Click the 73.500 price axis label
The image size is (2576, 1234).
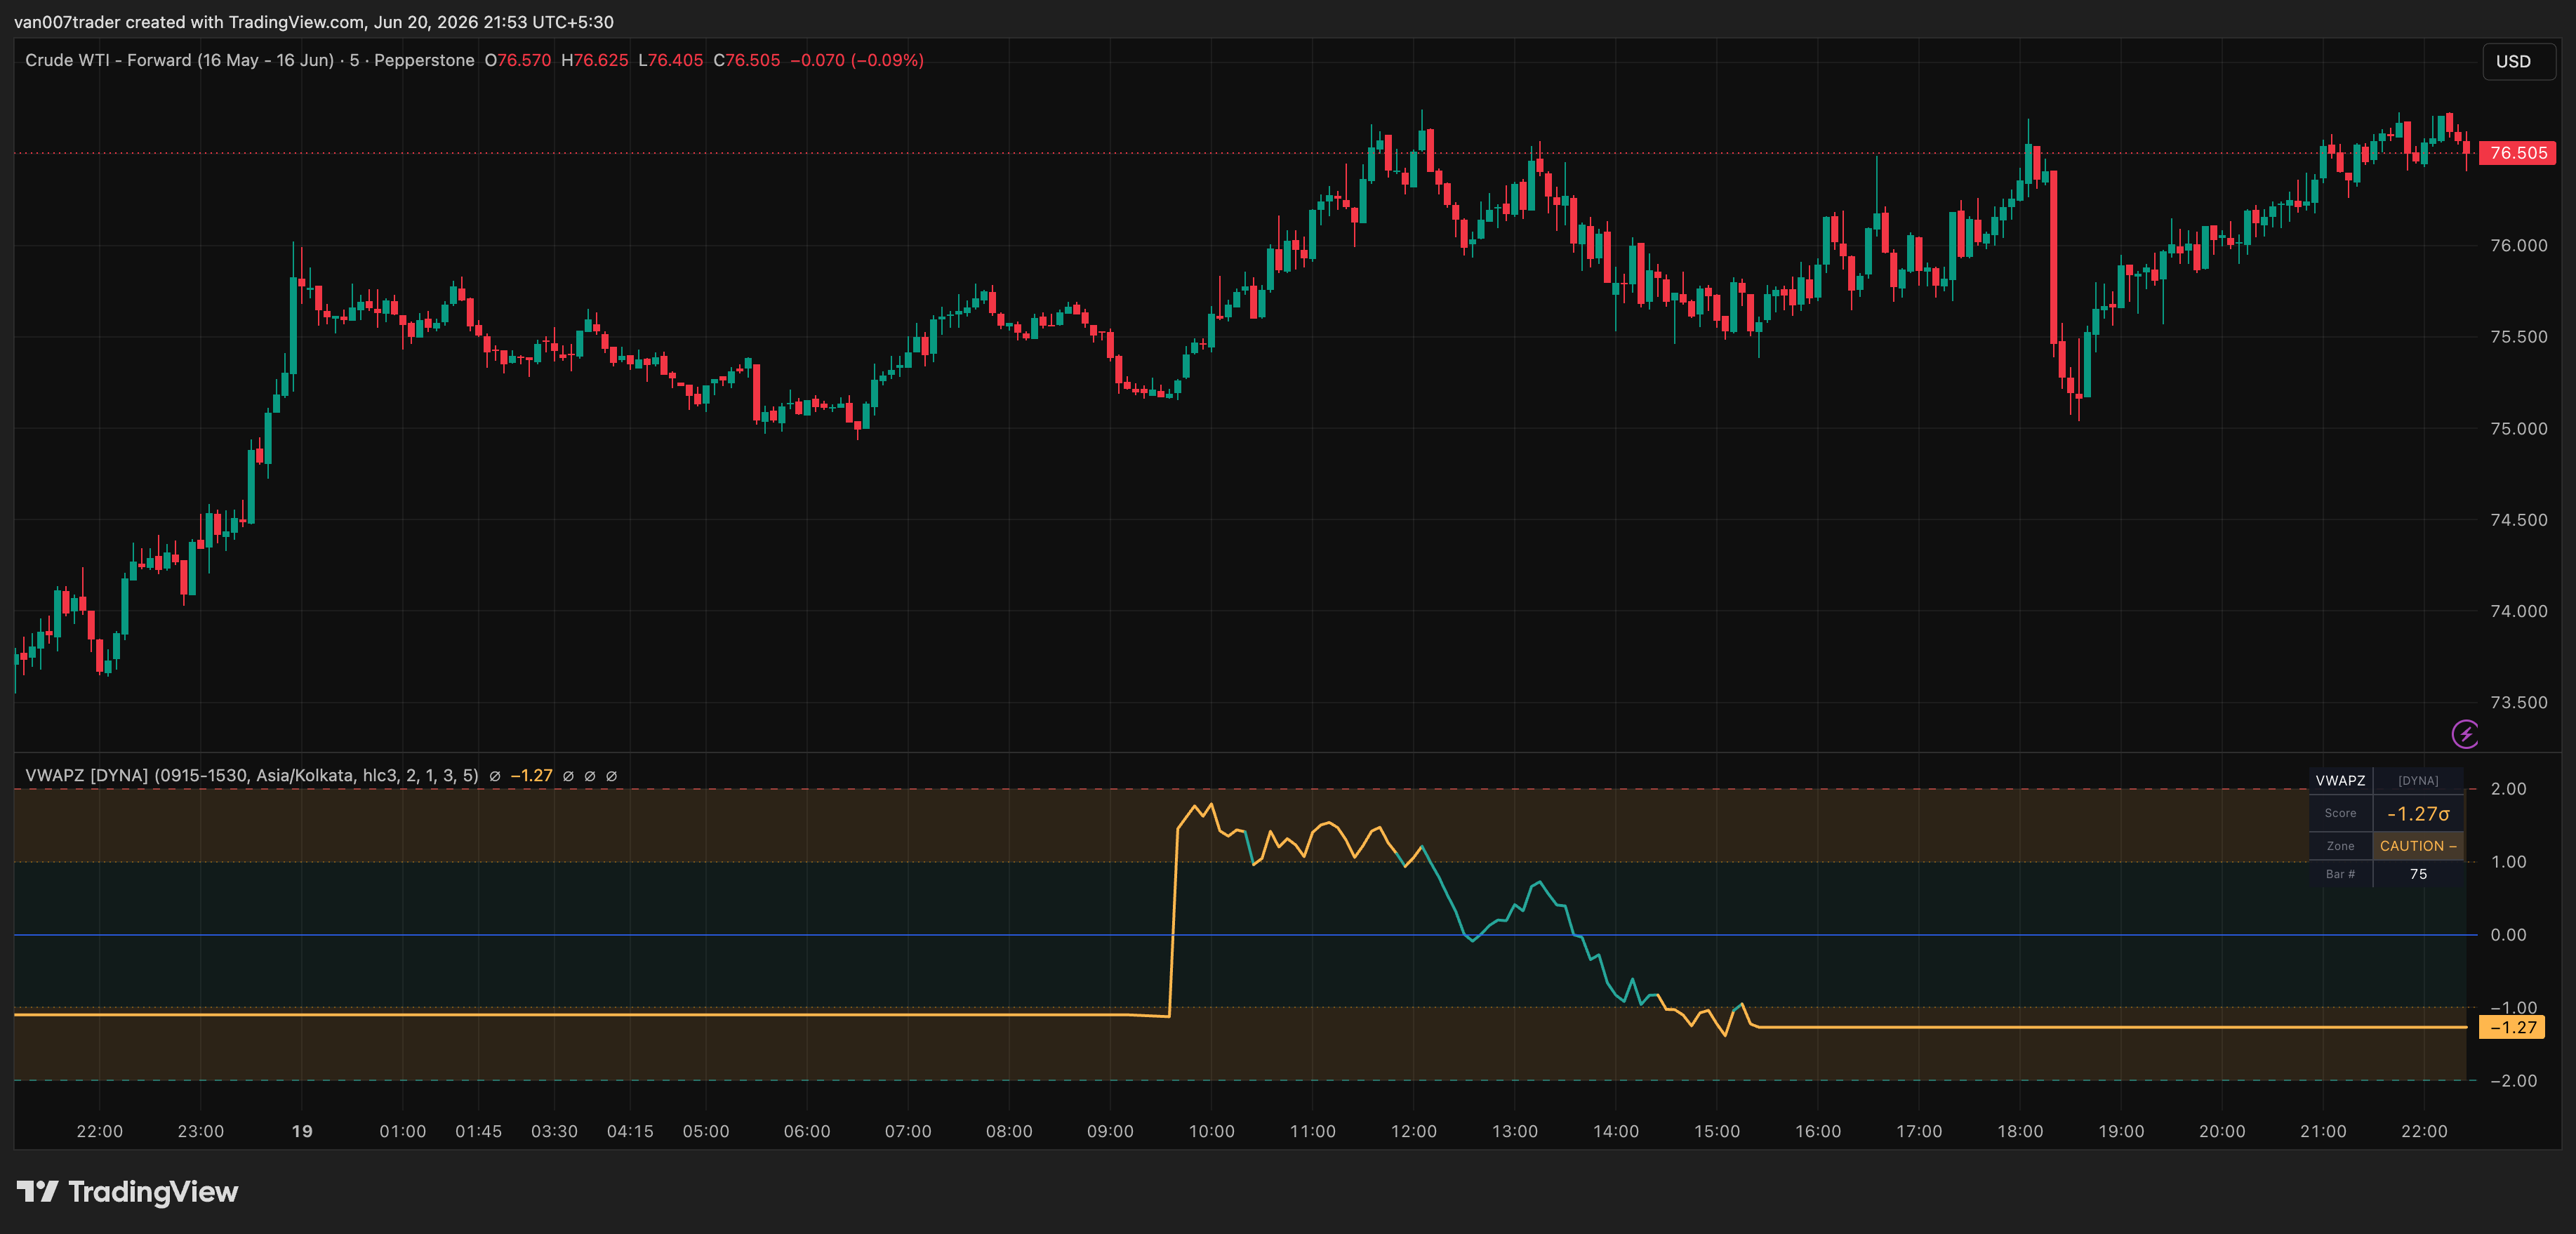tap(2518, 703)
